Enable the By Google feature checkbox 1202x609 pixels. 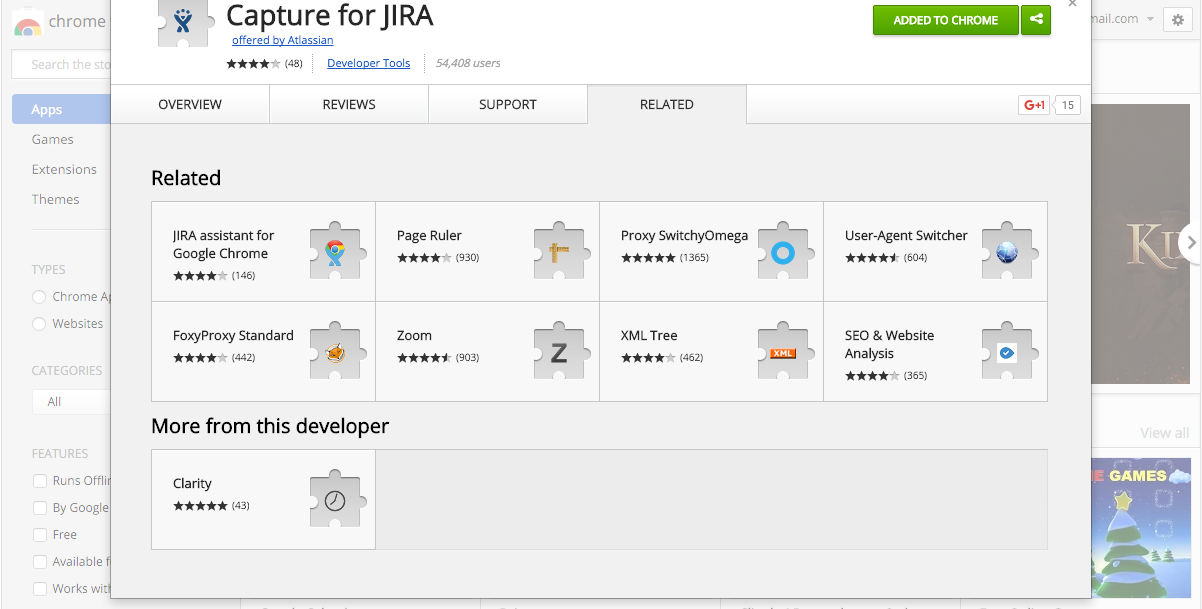[x=40, y=508]
